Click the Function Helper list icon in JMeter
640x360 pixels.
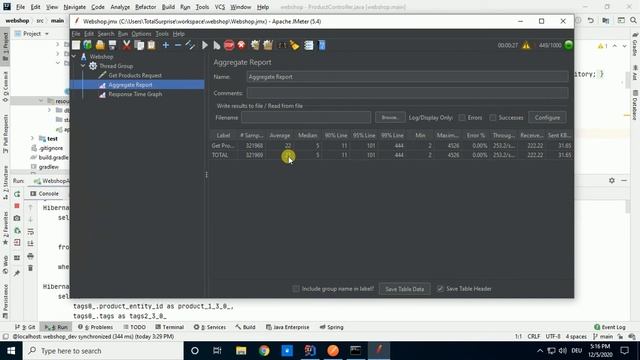[309, 45]
